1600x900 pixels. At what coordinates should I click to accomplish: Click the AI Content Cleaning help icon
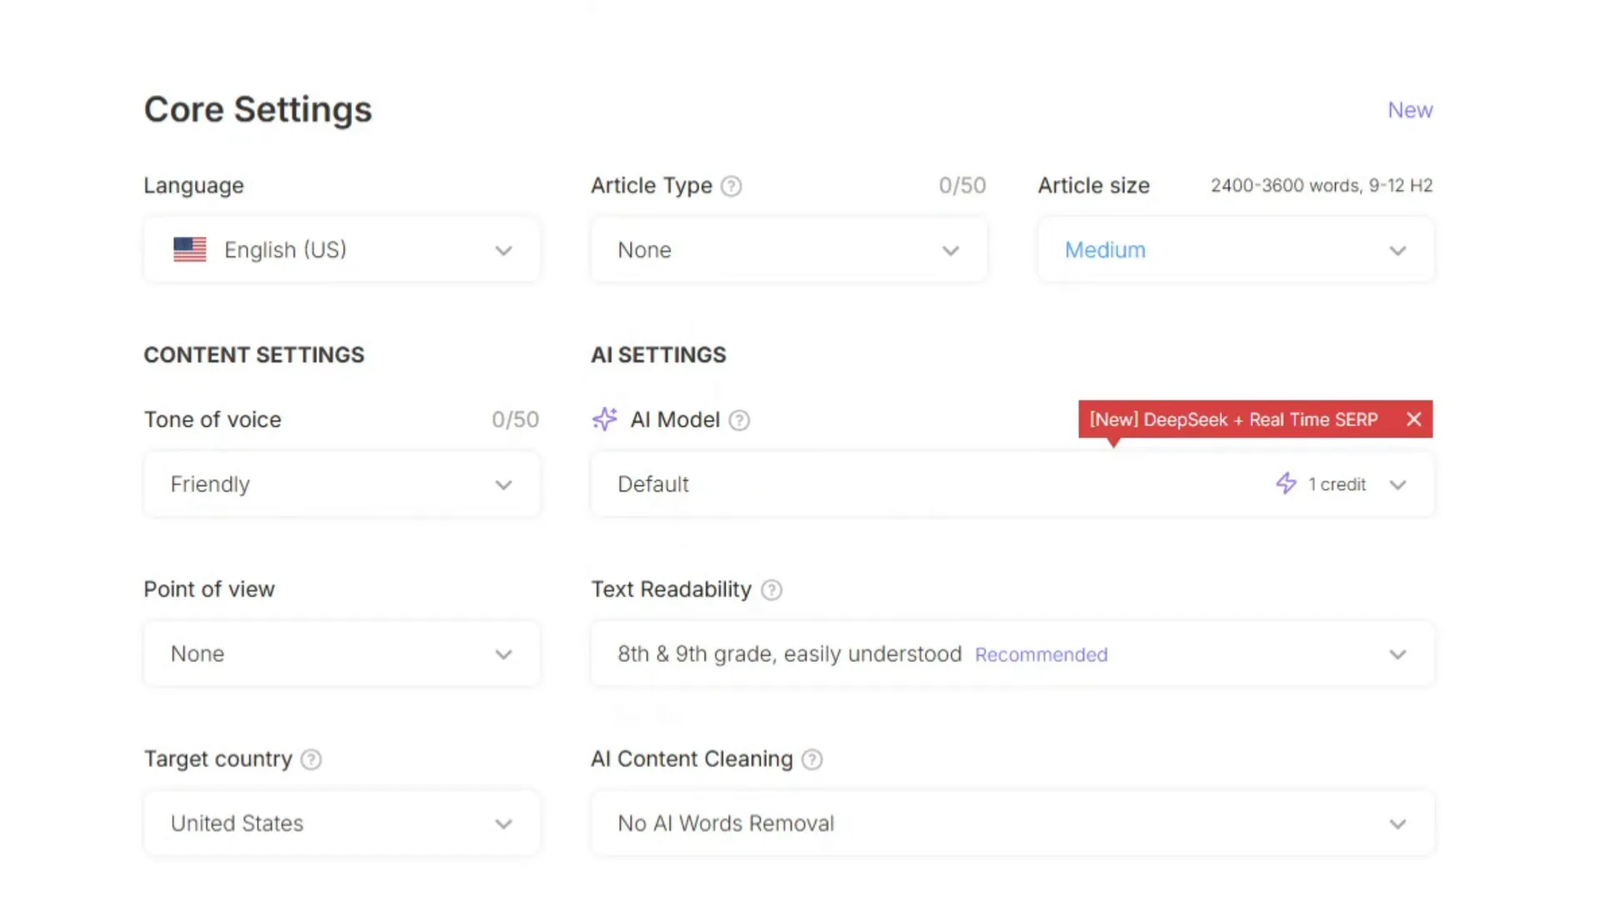click(x=812, y=759)
